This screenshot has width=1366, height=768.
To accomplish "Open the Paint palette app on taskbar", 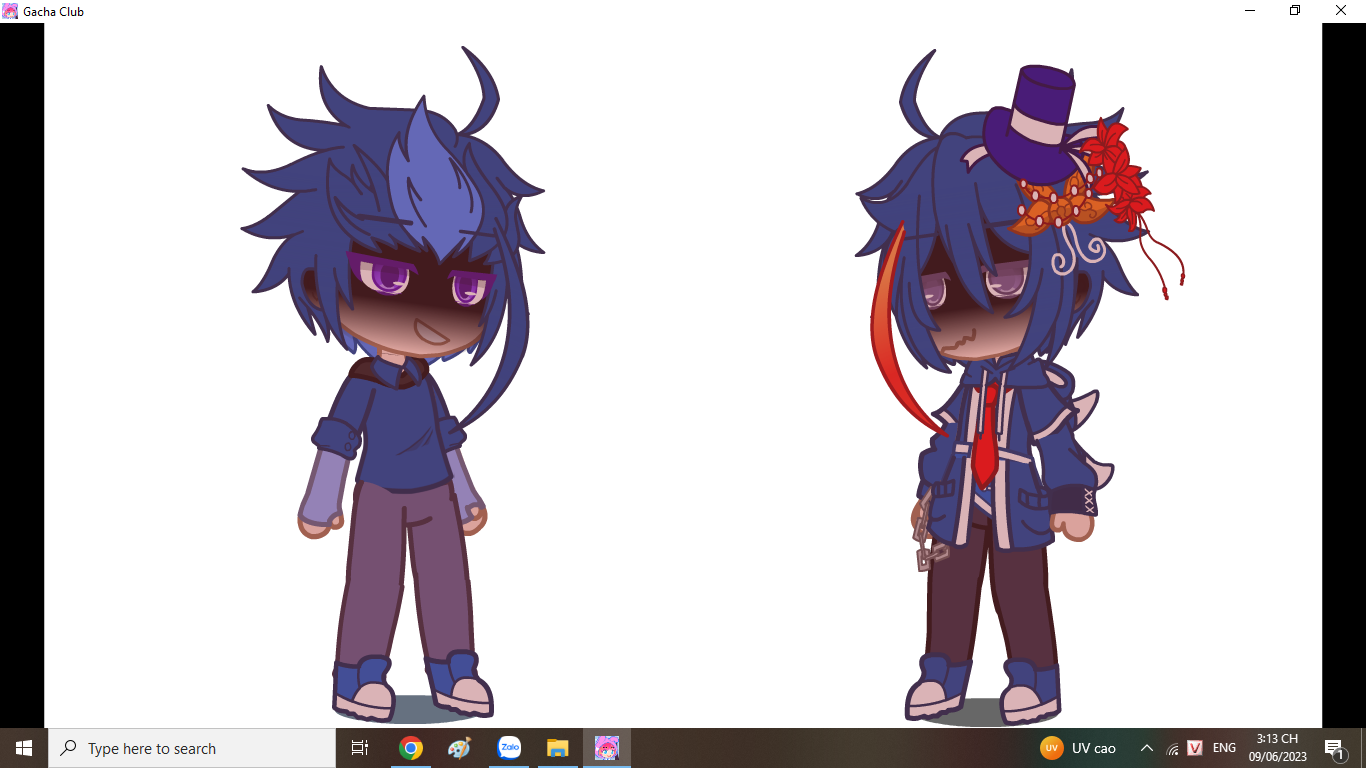I will 459,748.
